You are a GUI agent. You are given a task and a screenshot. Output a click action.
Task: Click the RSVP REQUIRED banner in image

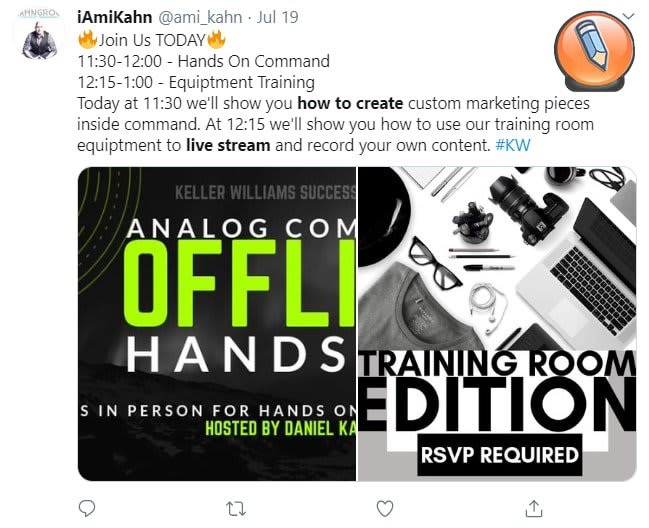(x=500, y=455)
